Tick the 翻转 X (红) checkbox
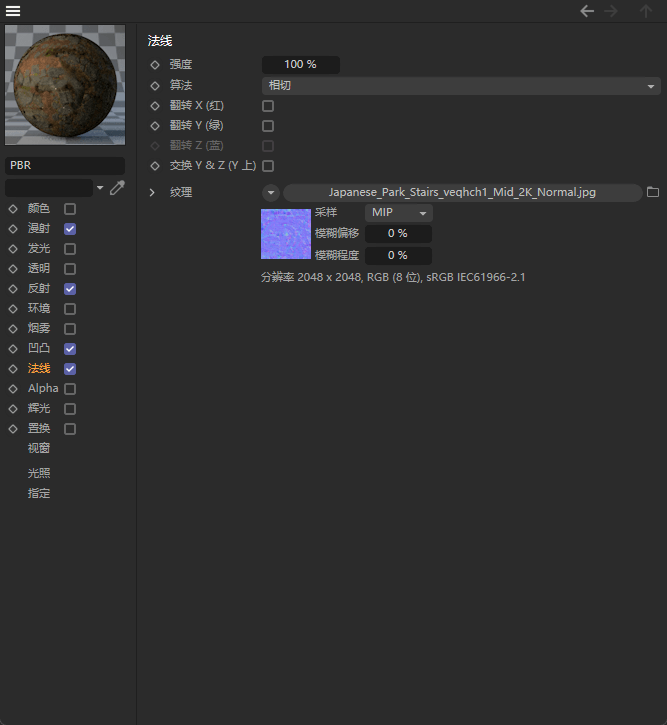Viewport: 667px width, 725px height. coord(268,106)
